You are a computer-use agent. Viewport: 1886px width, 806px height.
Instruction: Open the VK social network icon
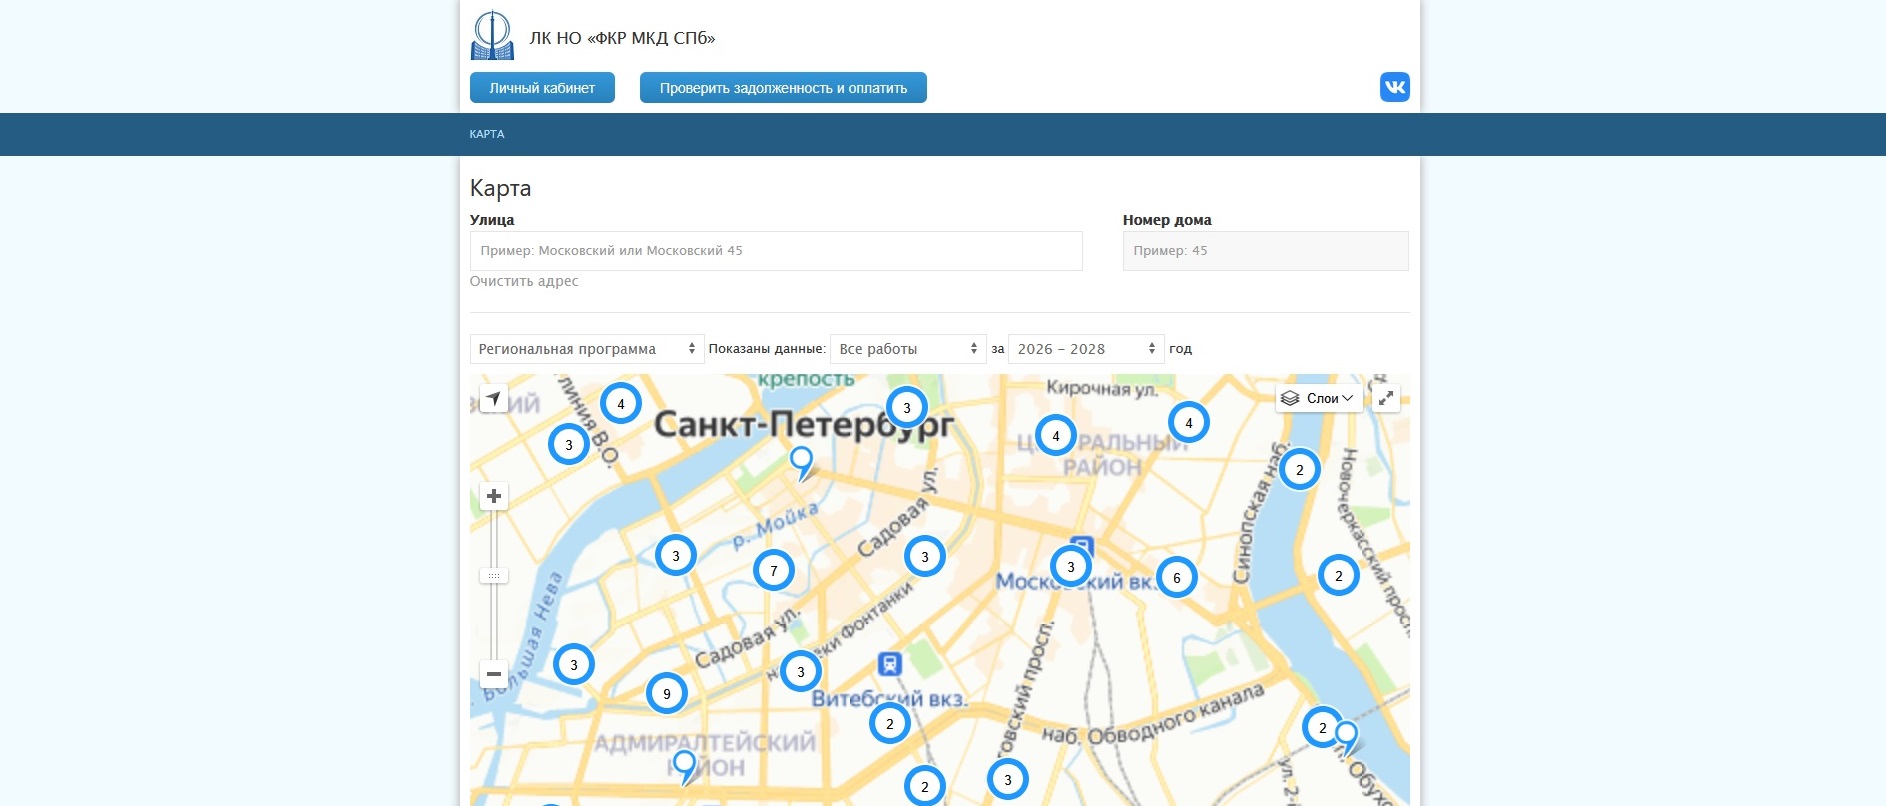(1395, 87)
